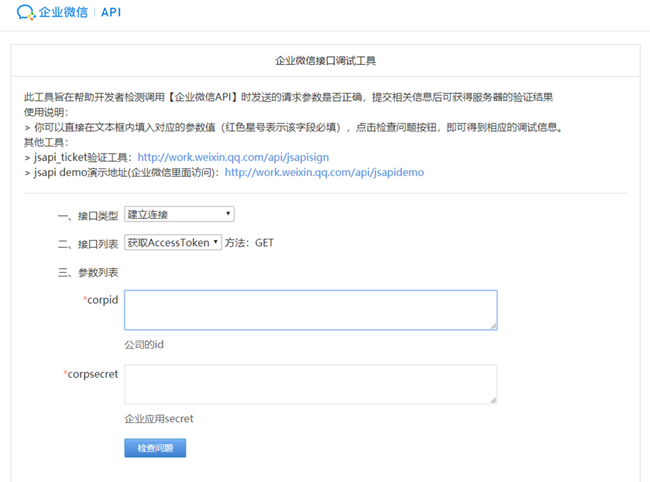The width and height of the screenshot is (650, 482).
Task: Click the *corpsecret field label
Action: pyautogui.click(x=91, y=374)
